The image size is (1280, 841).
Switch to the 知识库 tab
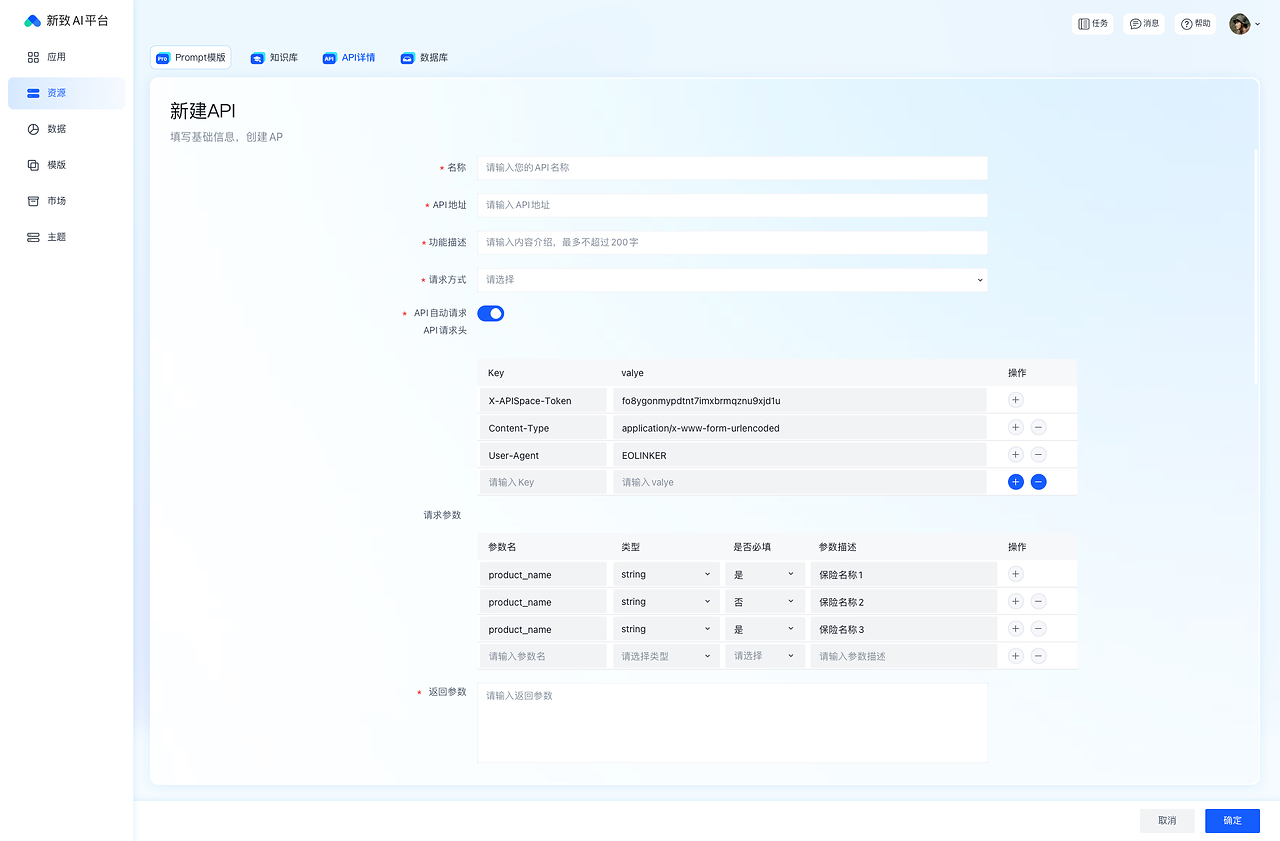(274, 58)
